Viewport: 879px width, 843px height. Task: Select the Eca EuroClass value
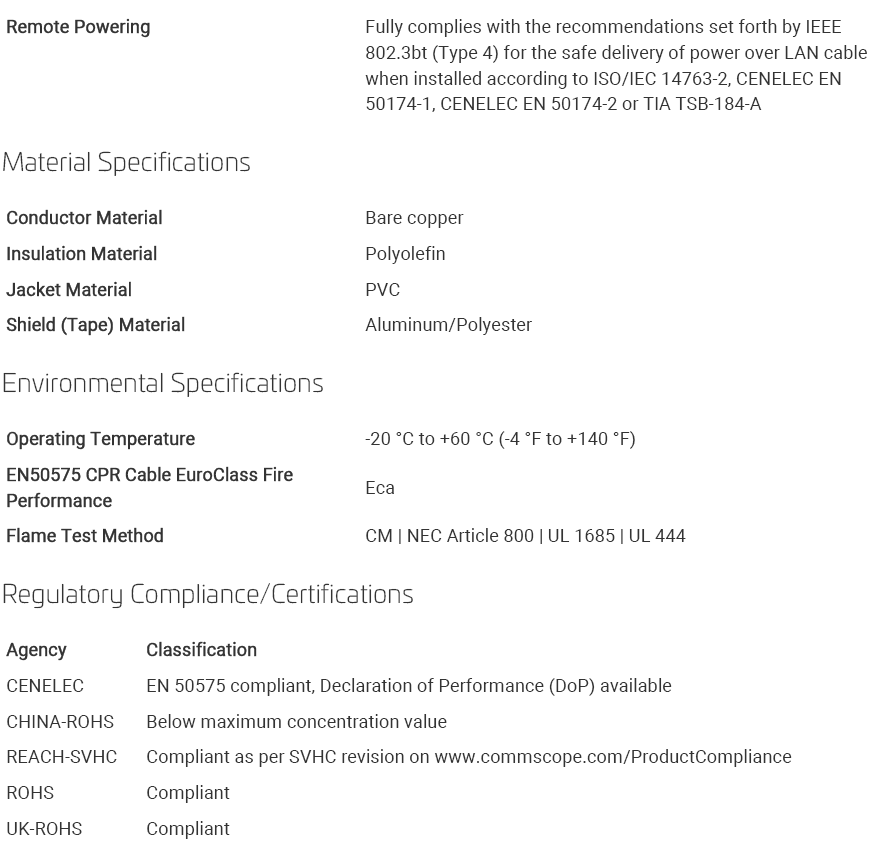point(380,488)
